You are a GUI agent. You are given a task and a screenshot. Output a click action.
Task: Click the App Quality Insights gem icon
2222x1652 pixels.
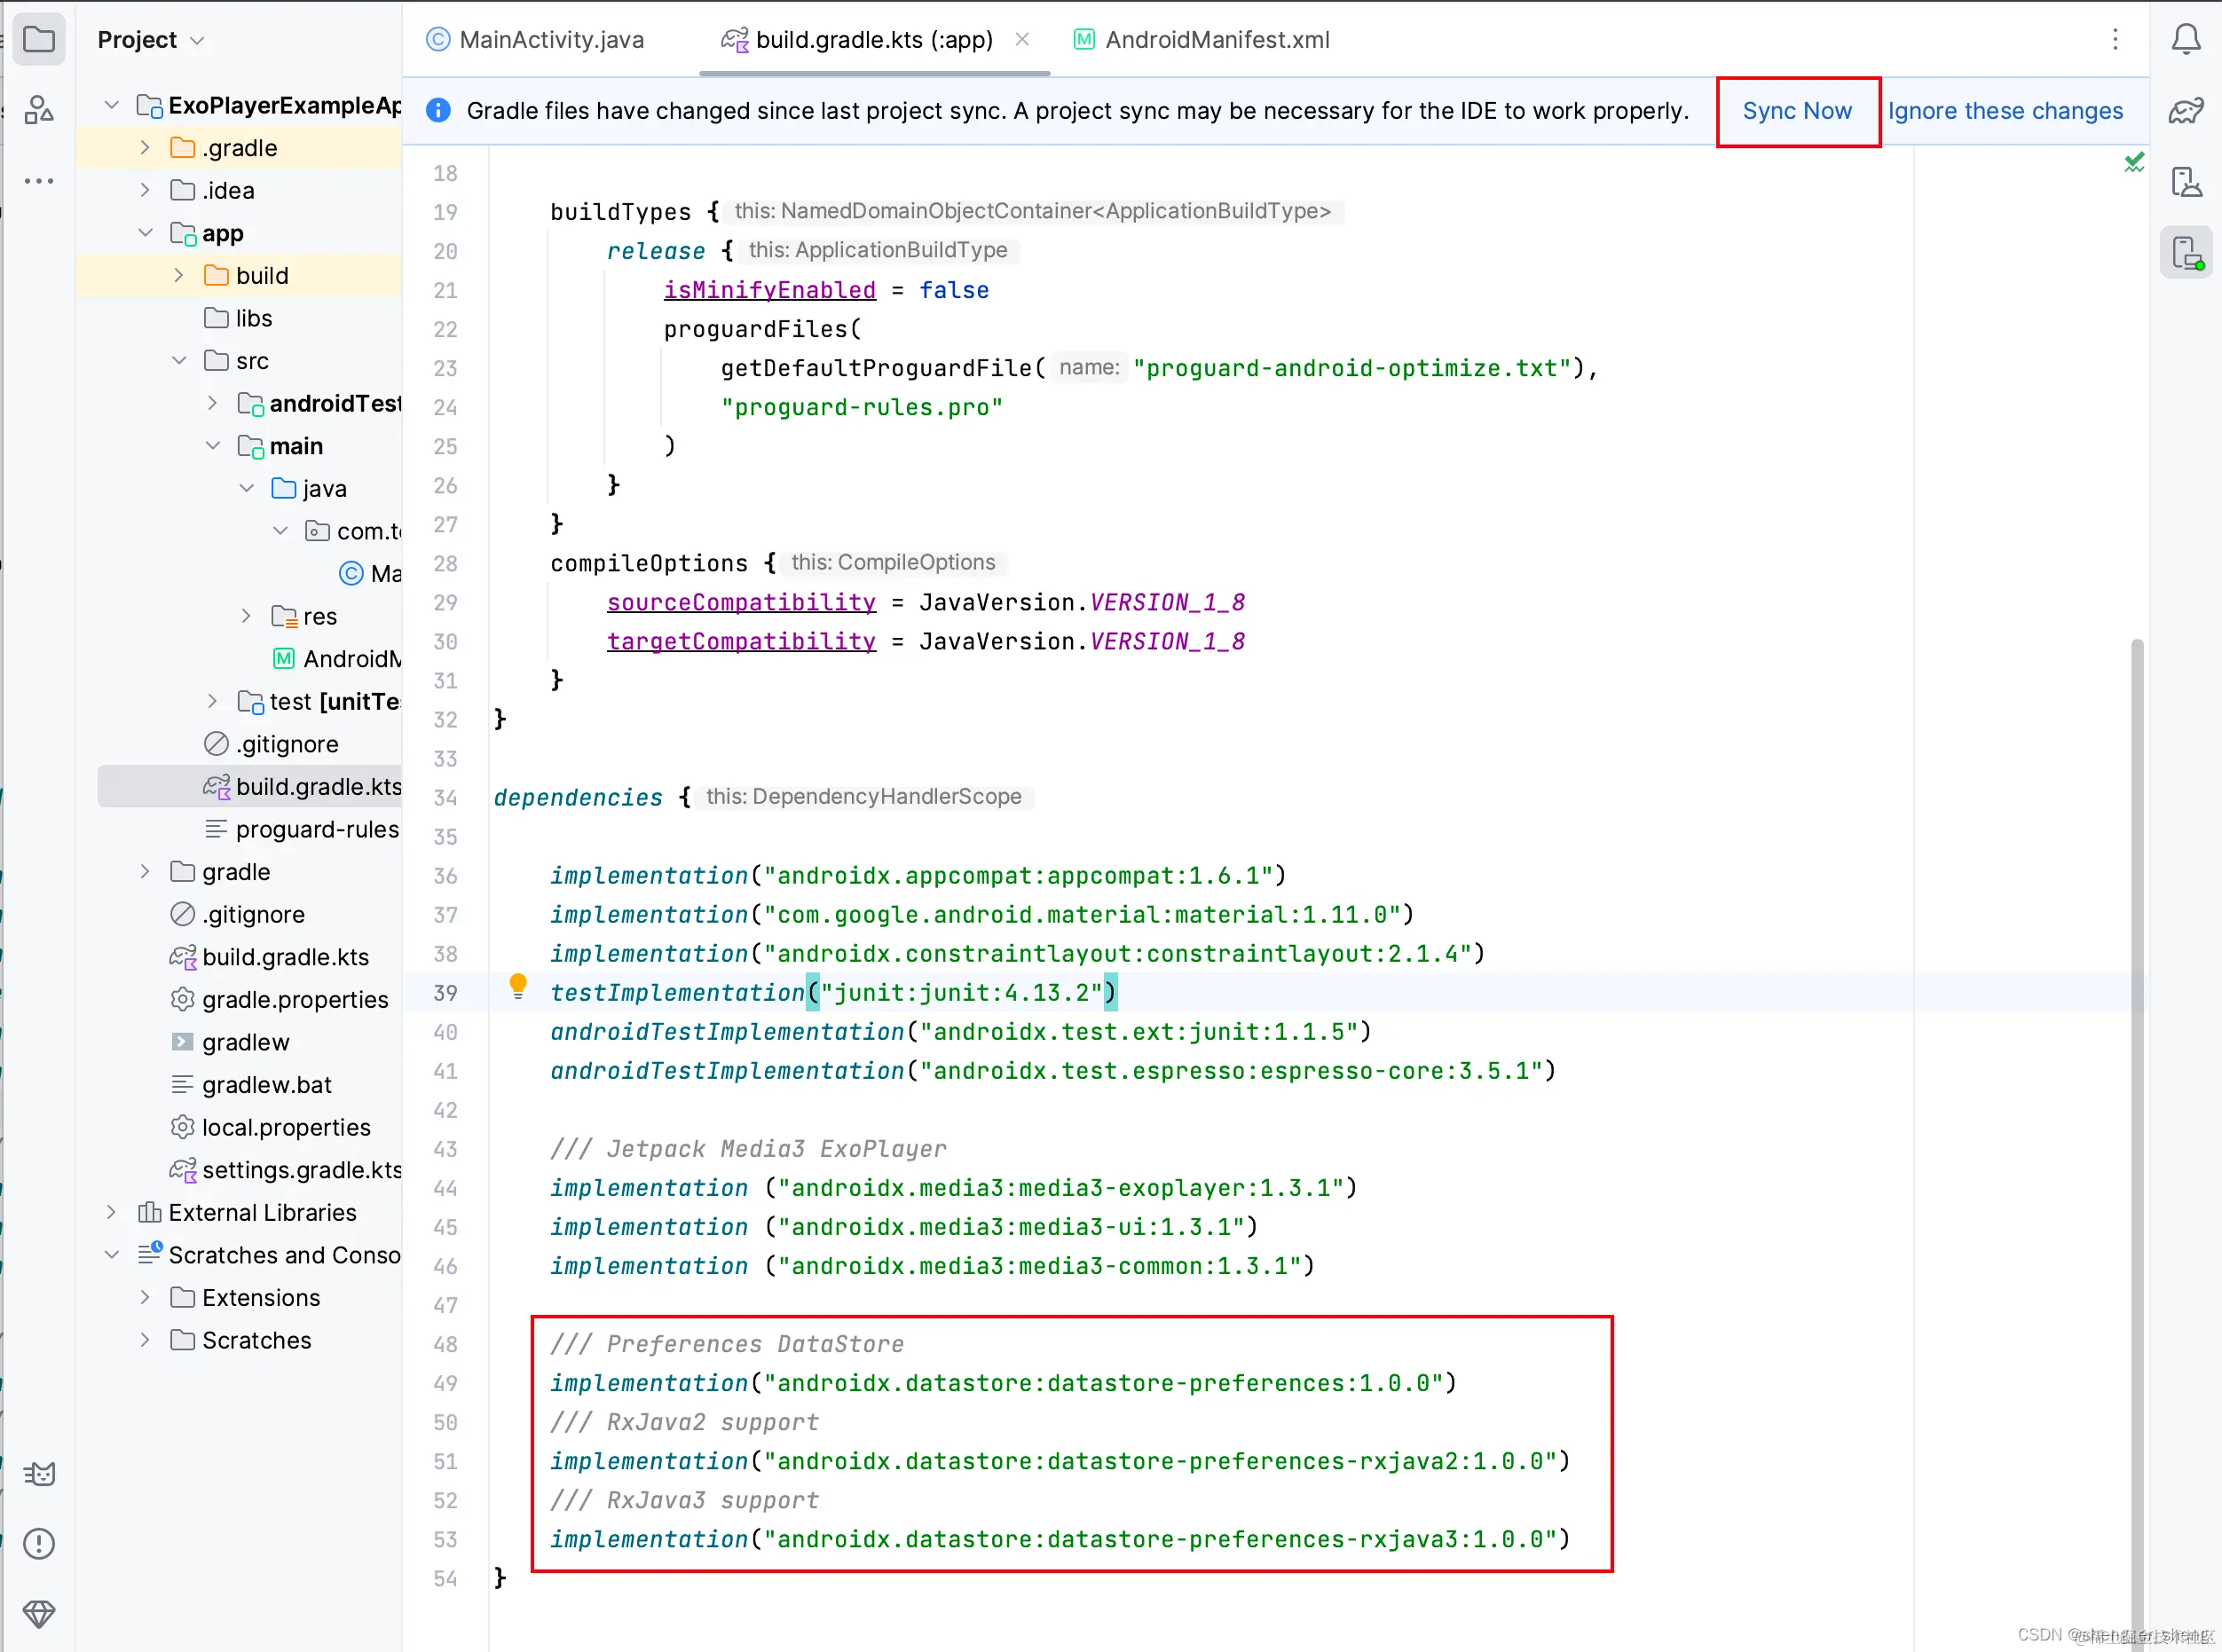pos(38,1614)
